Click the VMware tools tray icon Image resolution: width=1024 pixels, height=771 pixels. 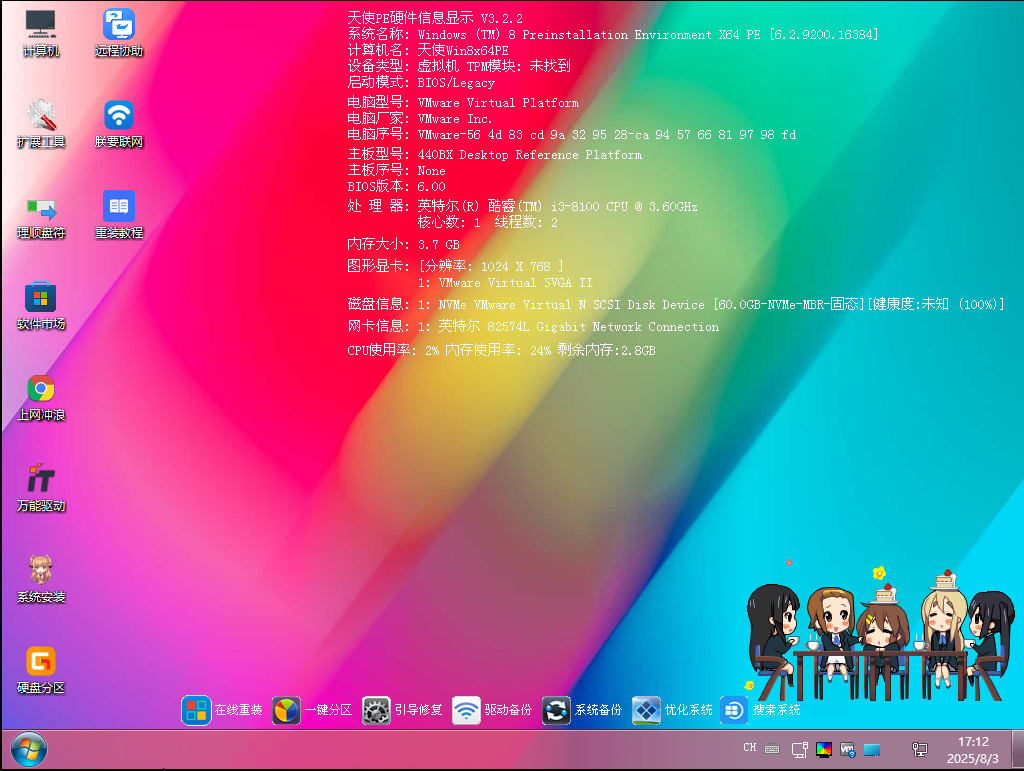847,748
